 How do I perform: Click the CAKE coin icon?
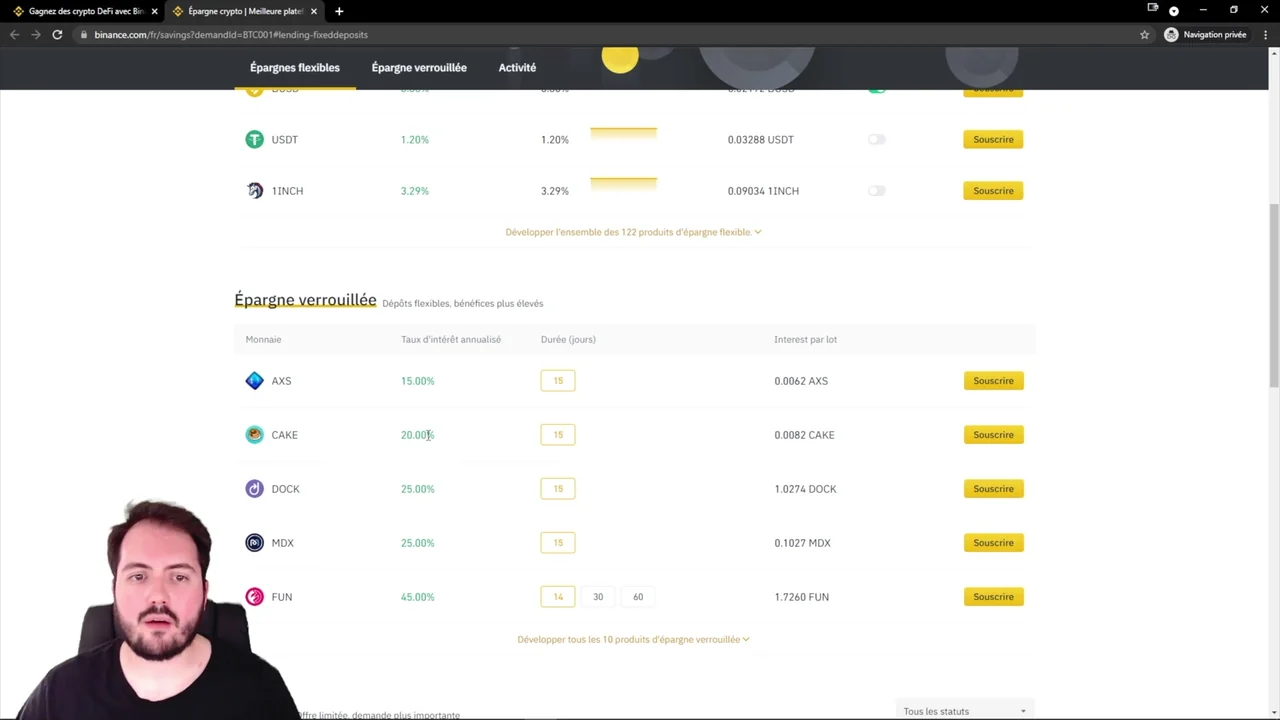click(254, 434)
